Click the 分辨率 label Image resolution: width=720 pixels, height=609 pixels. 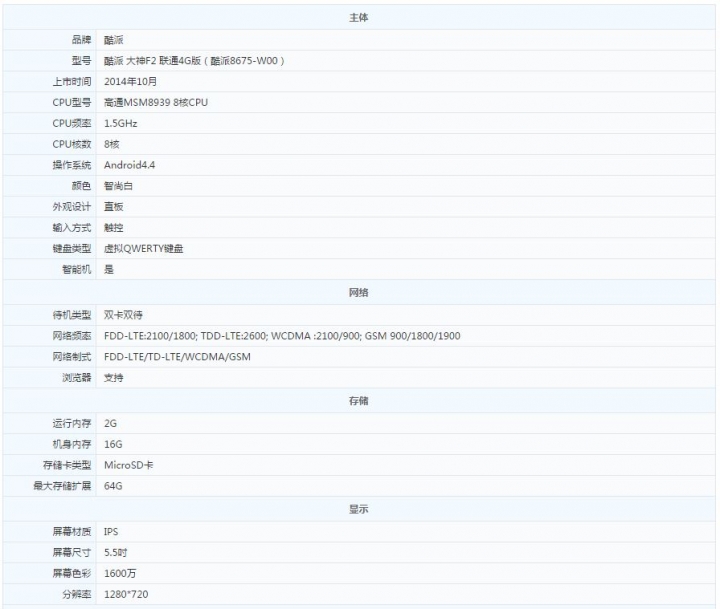77,594
